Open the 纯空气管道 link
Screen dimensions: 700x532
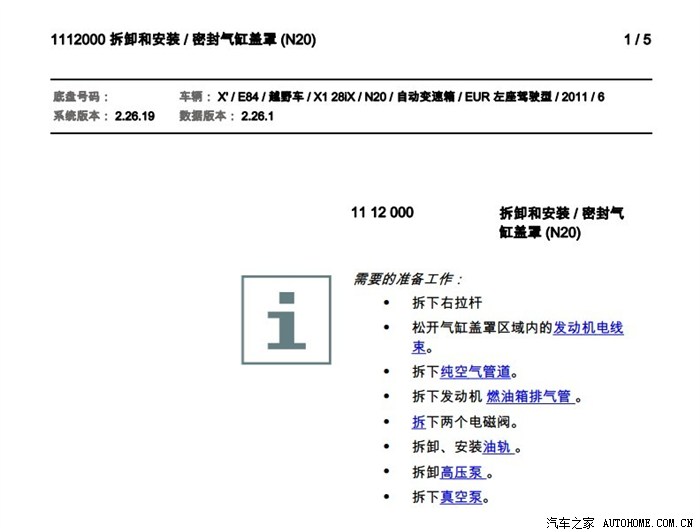[475, 372]
